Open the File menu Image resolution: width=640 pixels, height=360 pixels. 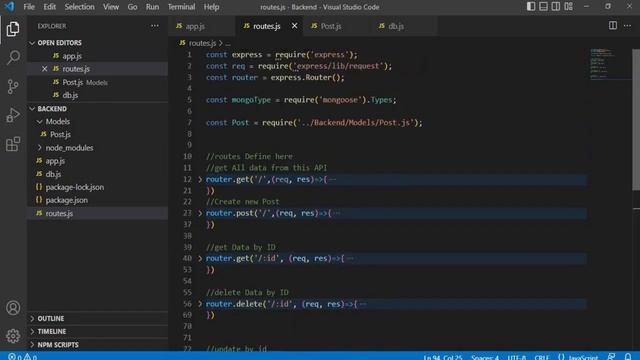click(x=29, y=7)
